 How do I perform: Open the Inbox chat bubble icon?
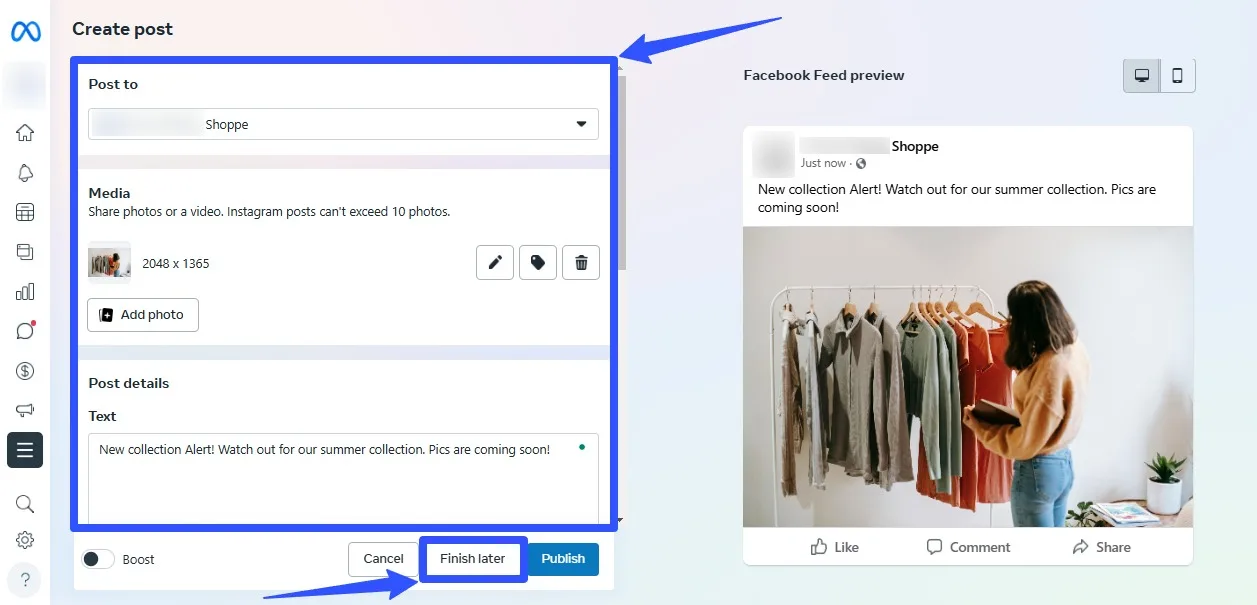click(x=25, y=331)
